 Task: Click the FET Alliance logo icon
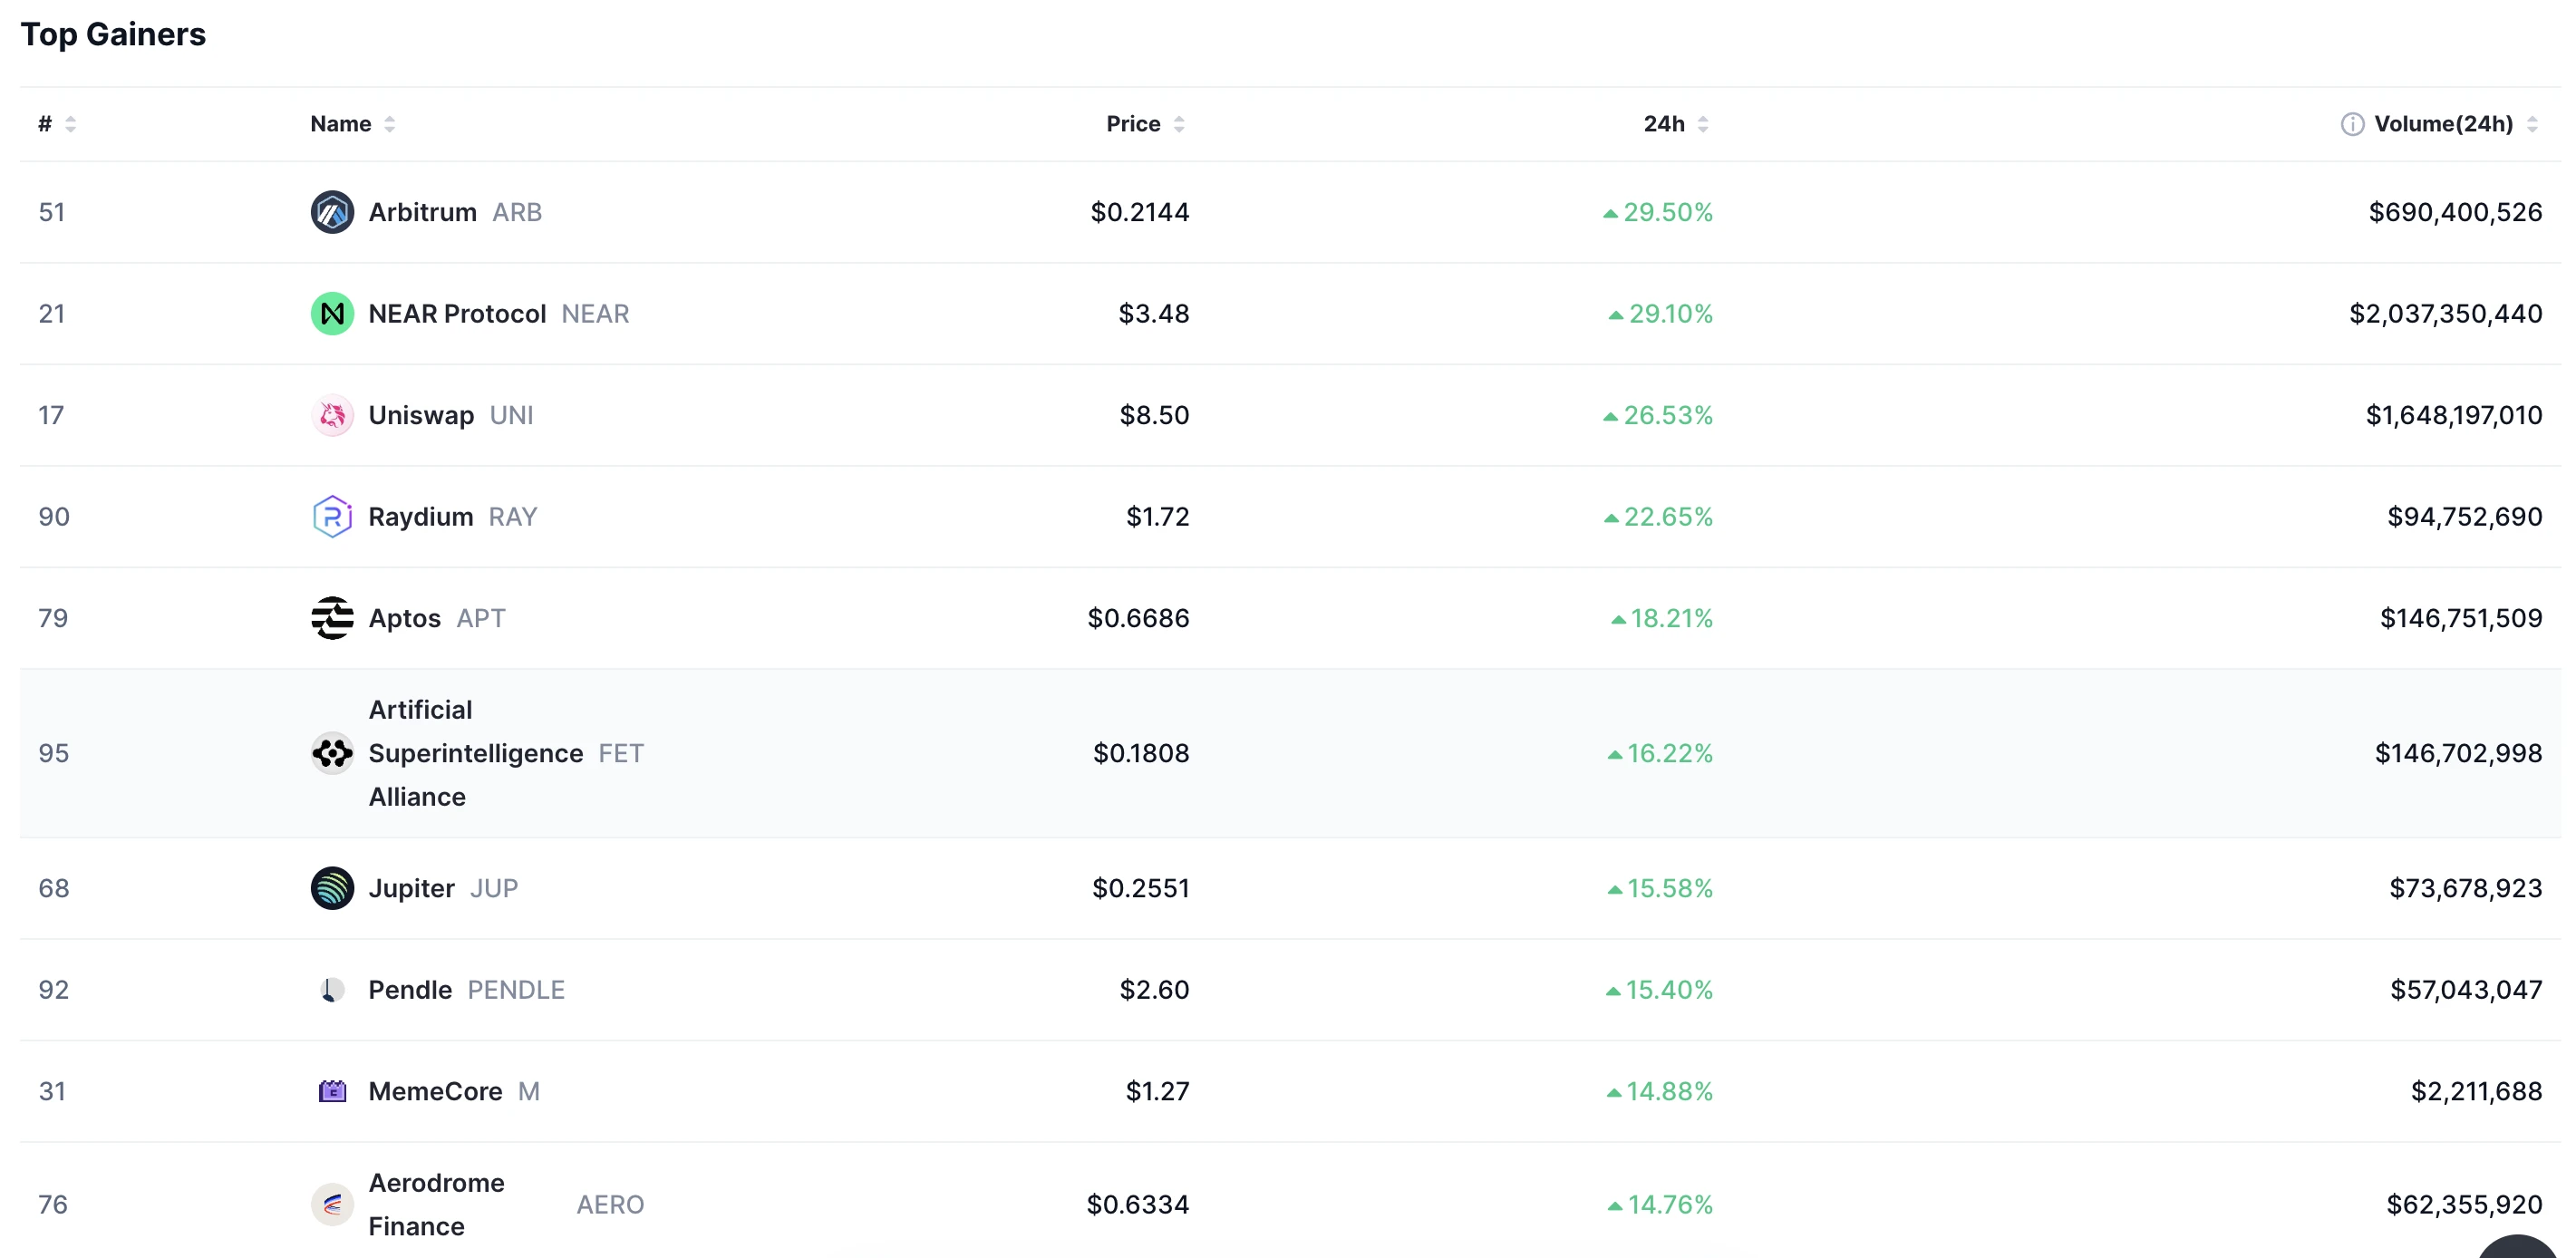tap(332, 753)
